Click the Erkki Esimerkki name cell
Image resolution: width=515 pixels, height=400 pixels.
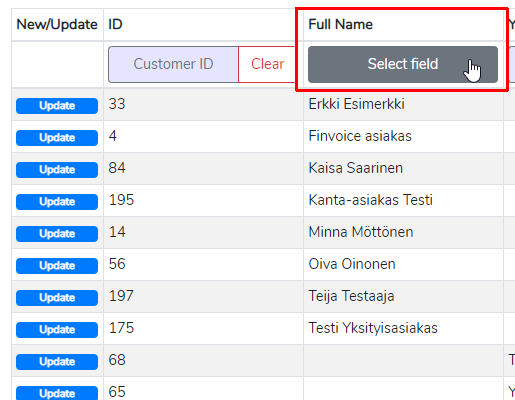(356, 104)
